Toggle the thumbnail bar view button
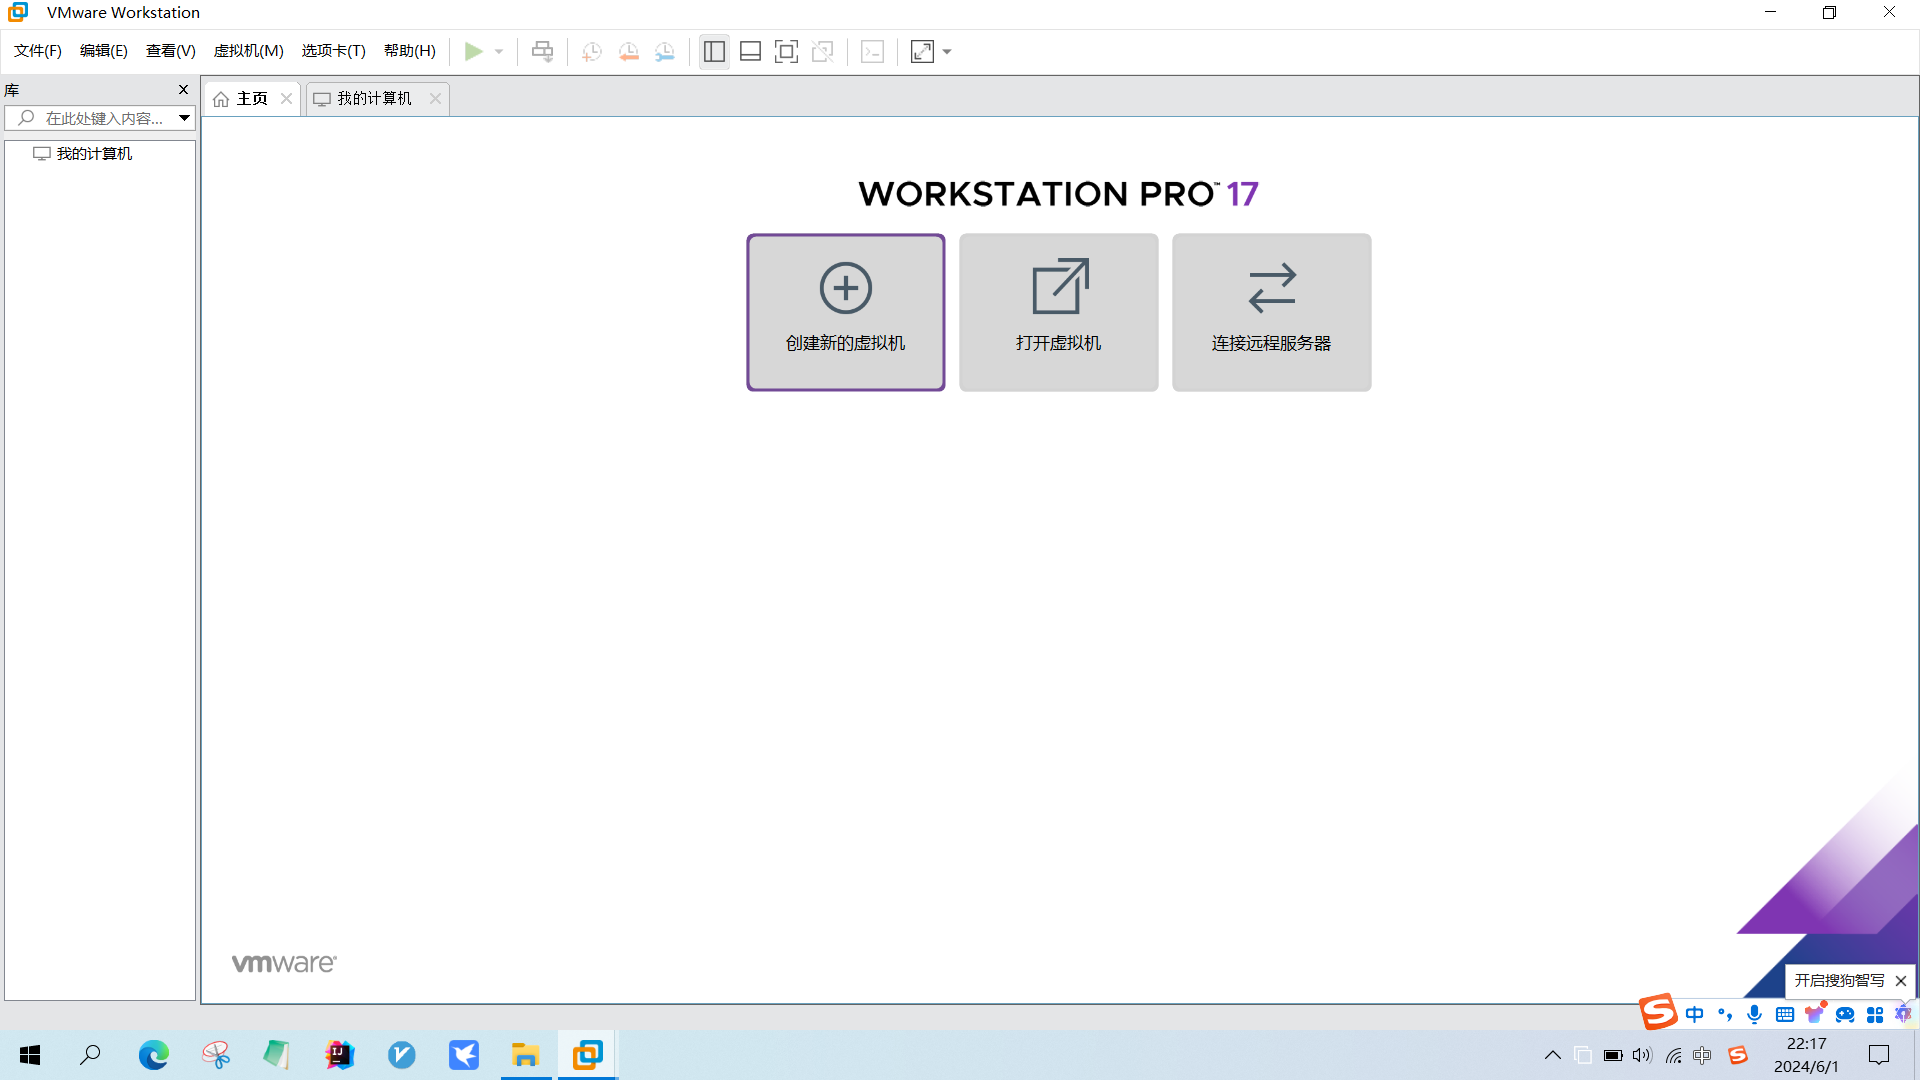The image size is (1920, 1080). click(750, 51)
